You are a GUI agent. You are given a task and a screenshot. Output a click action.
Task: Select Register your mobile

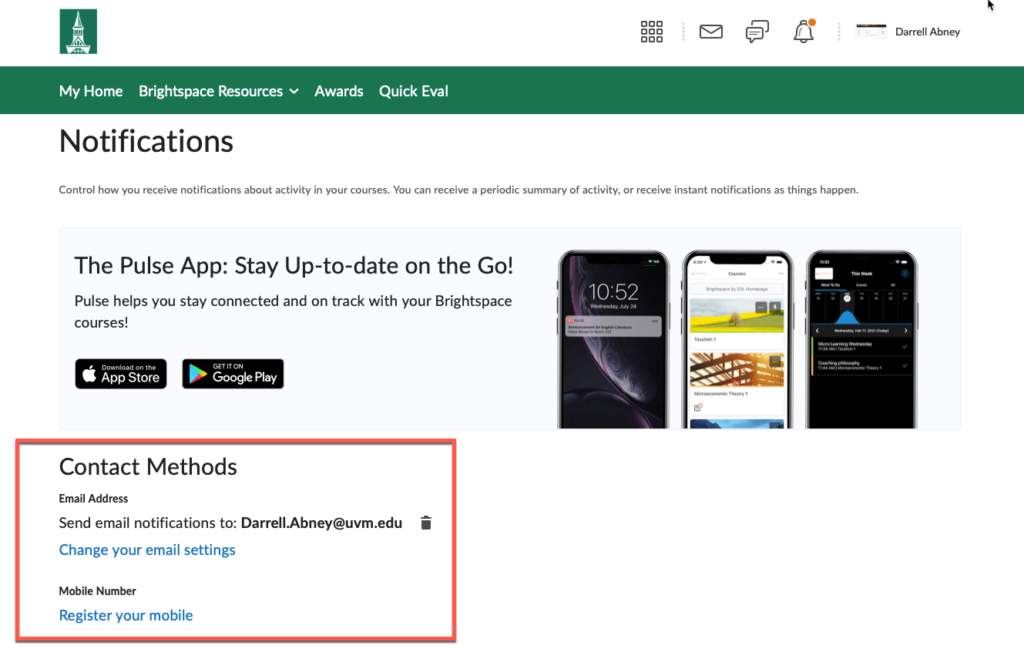click(x=125, y=615)
